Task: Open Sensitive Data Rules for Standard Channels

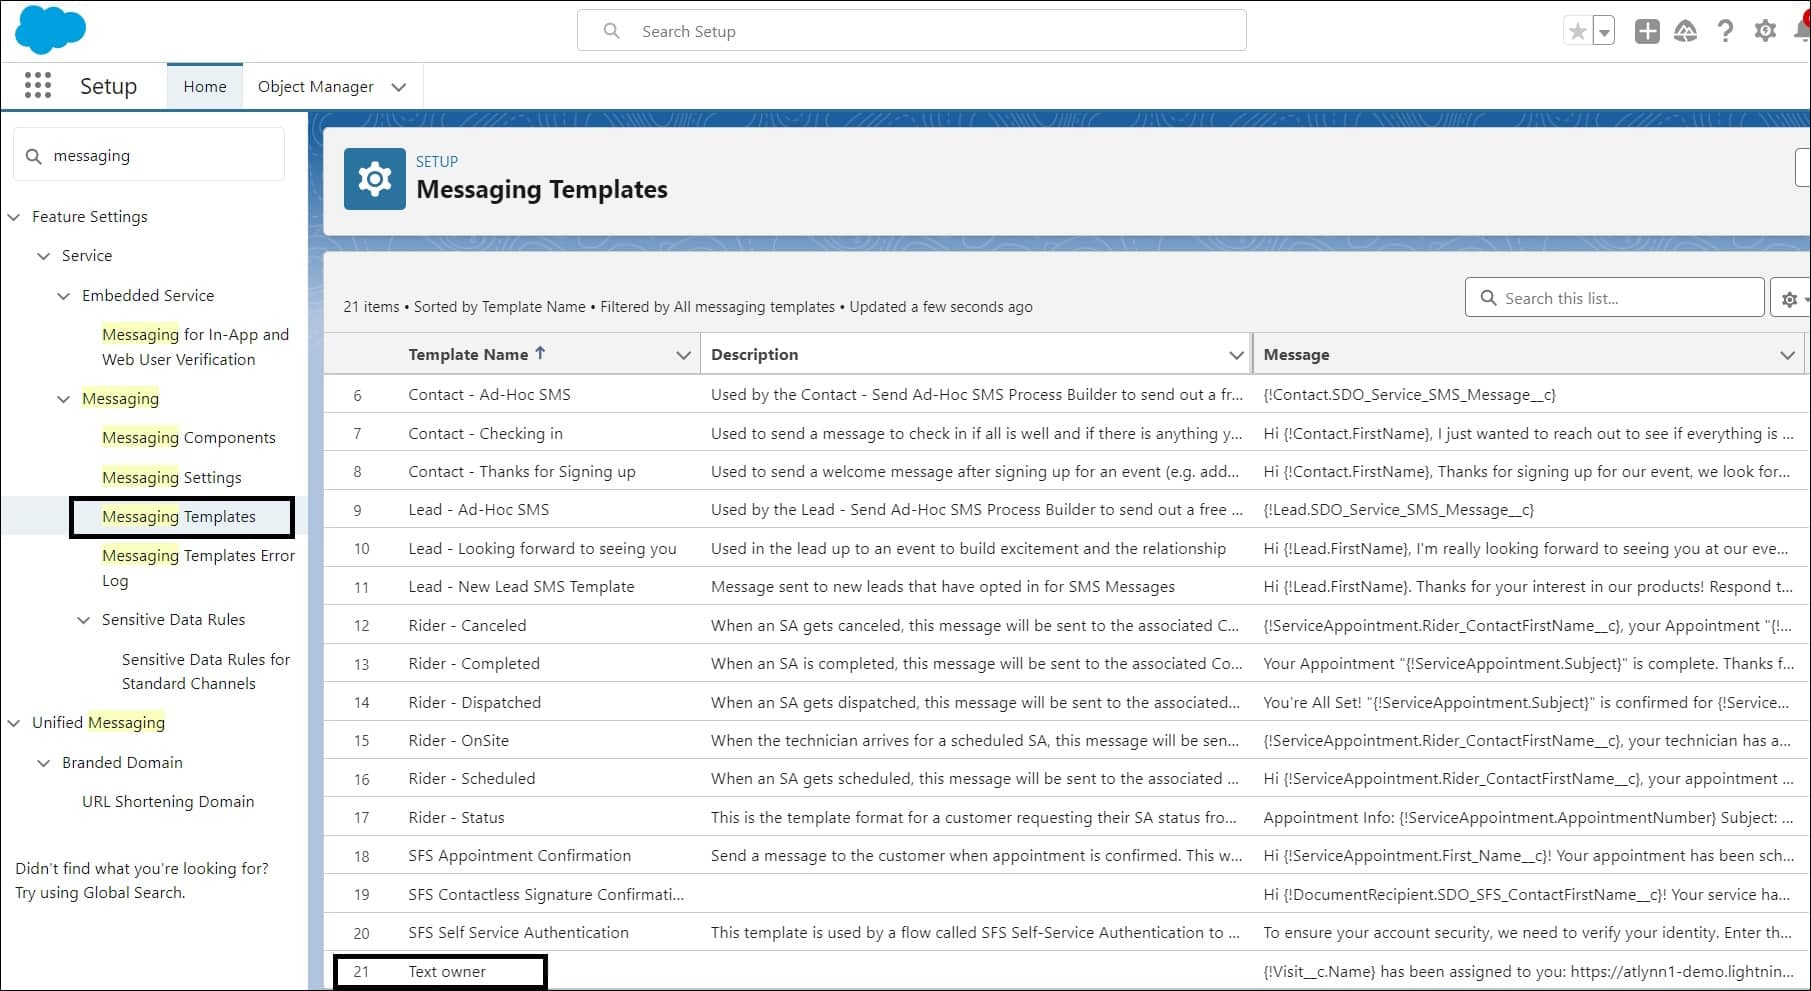Action: [x=206, y=672]
